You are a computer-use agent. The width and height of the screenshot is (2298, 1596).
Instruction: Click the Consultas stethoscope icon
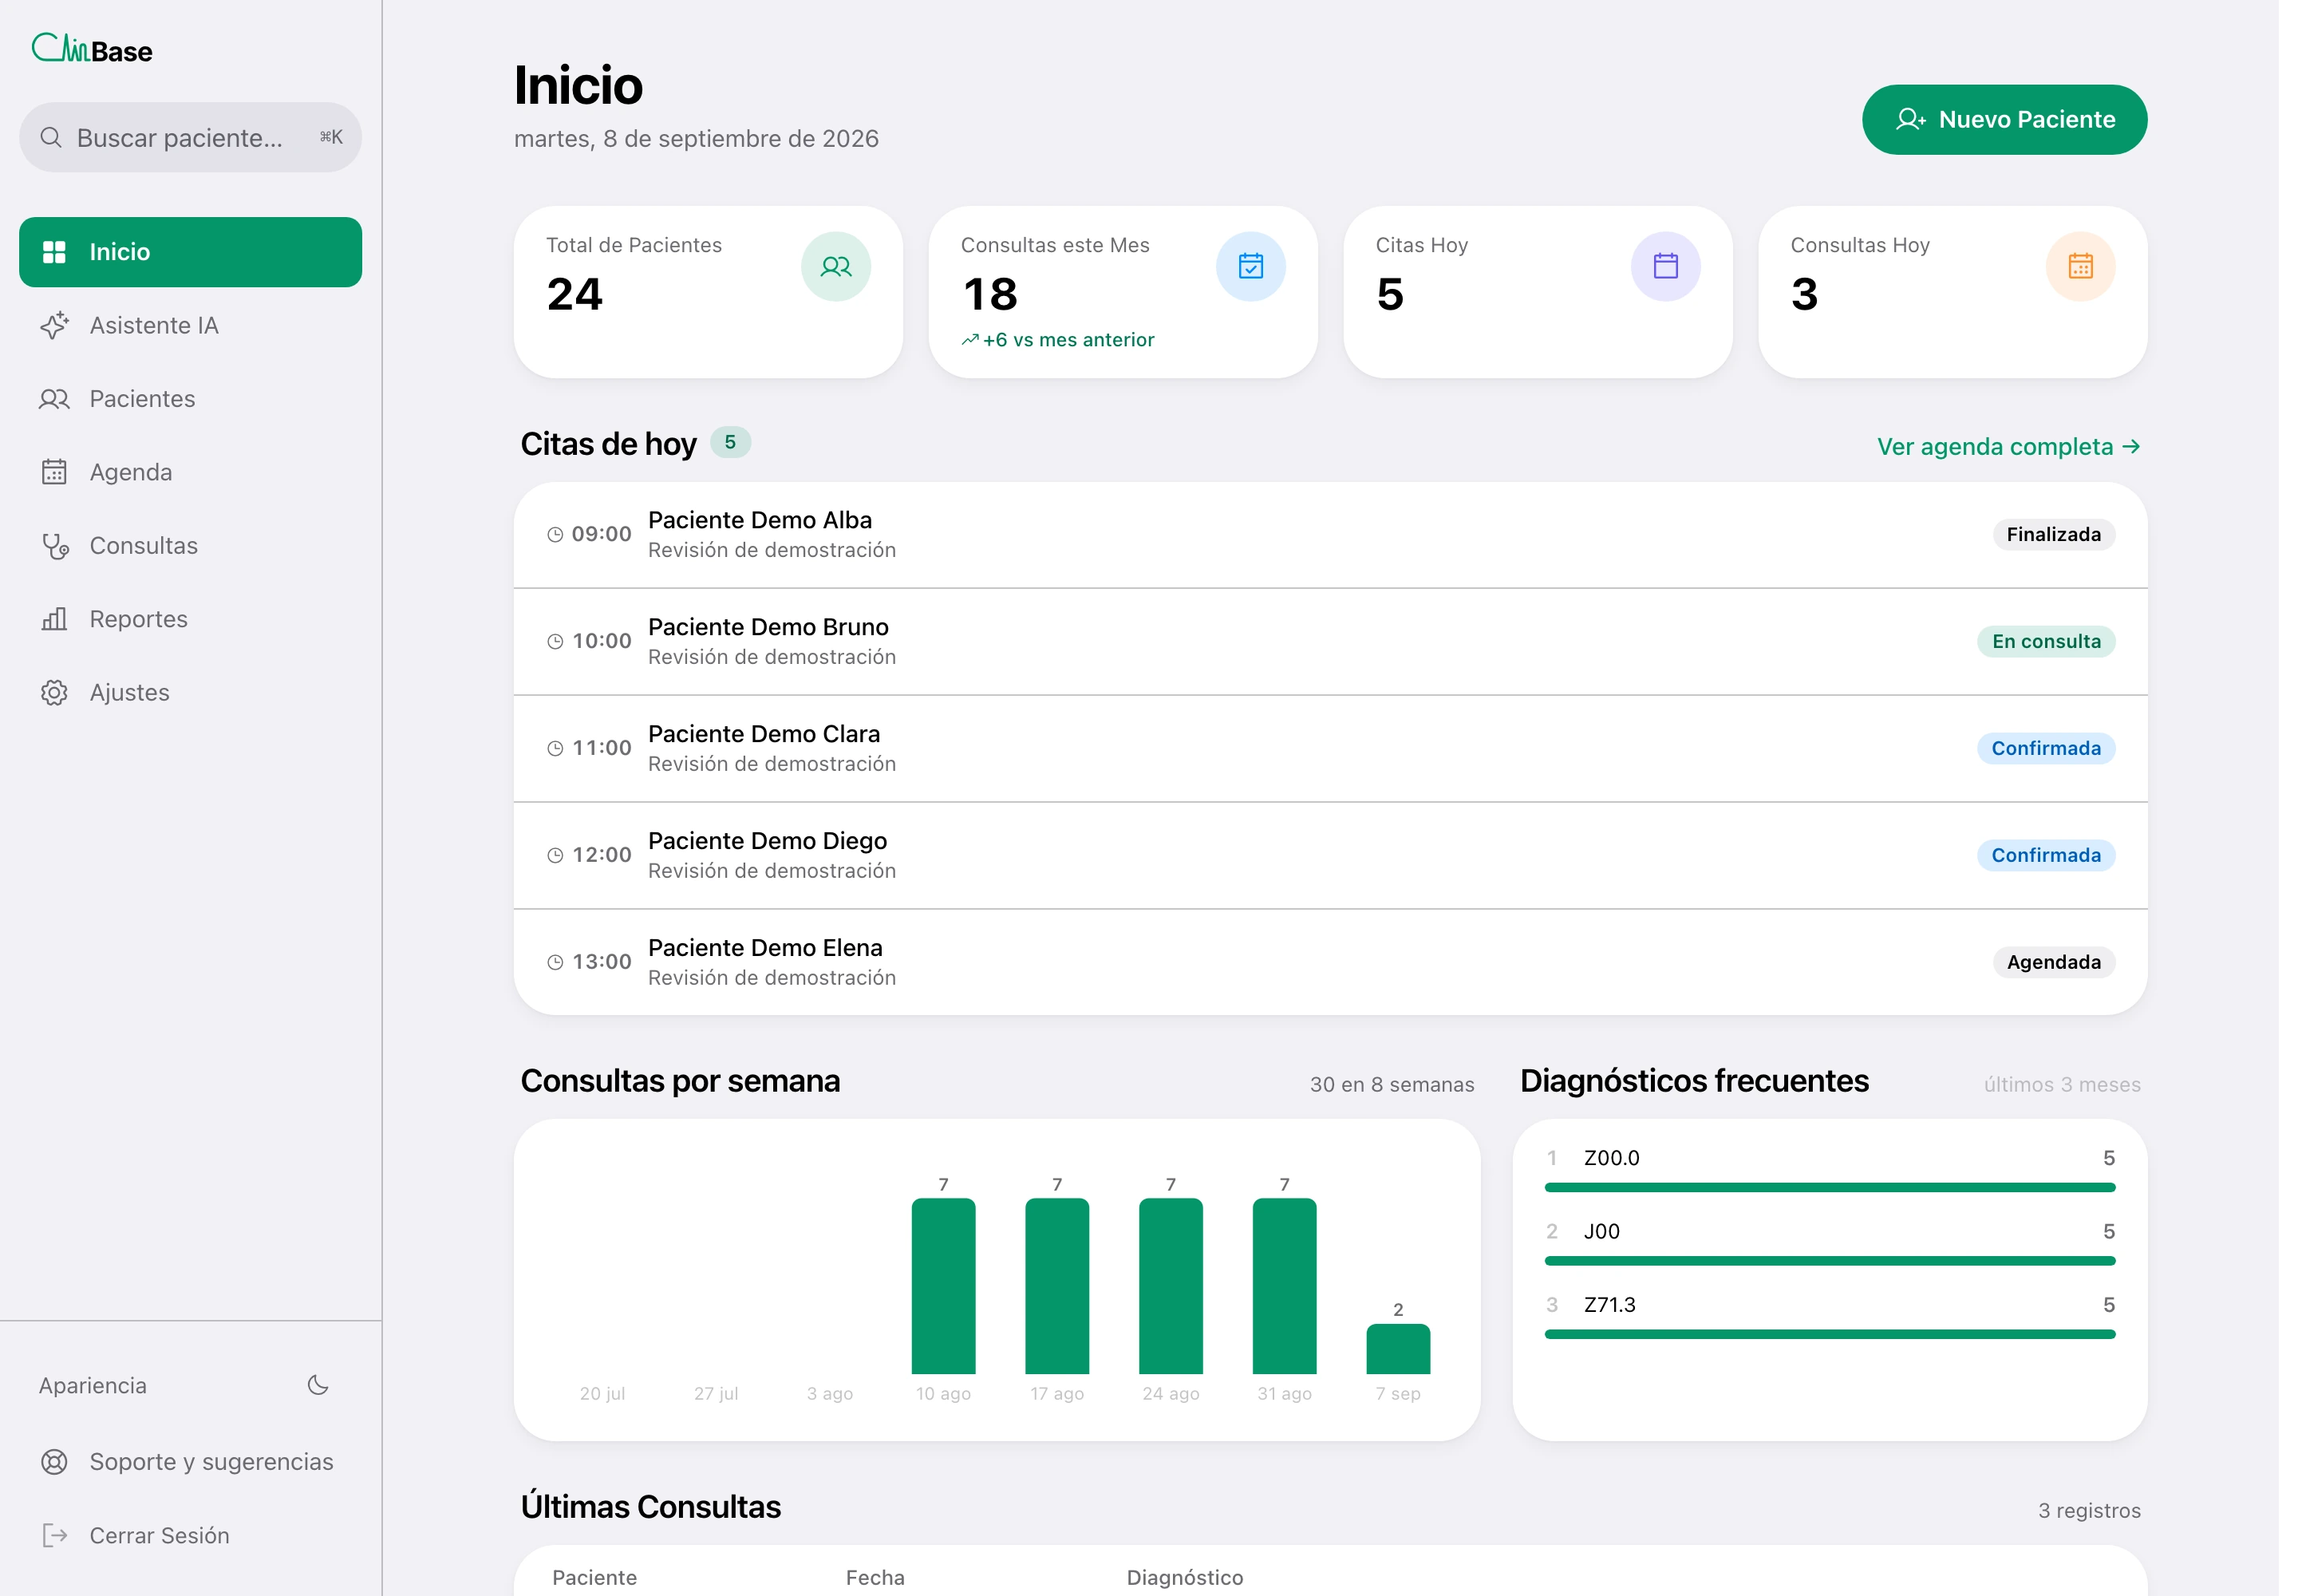tap(55, 546)
